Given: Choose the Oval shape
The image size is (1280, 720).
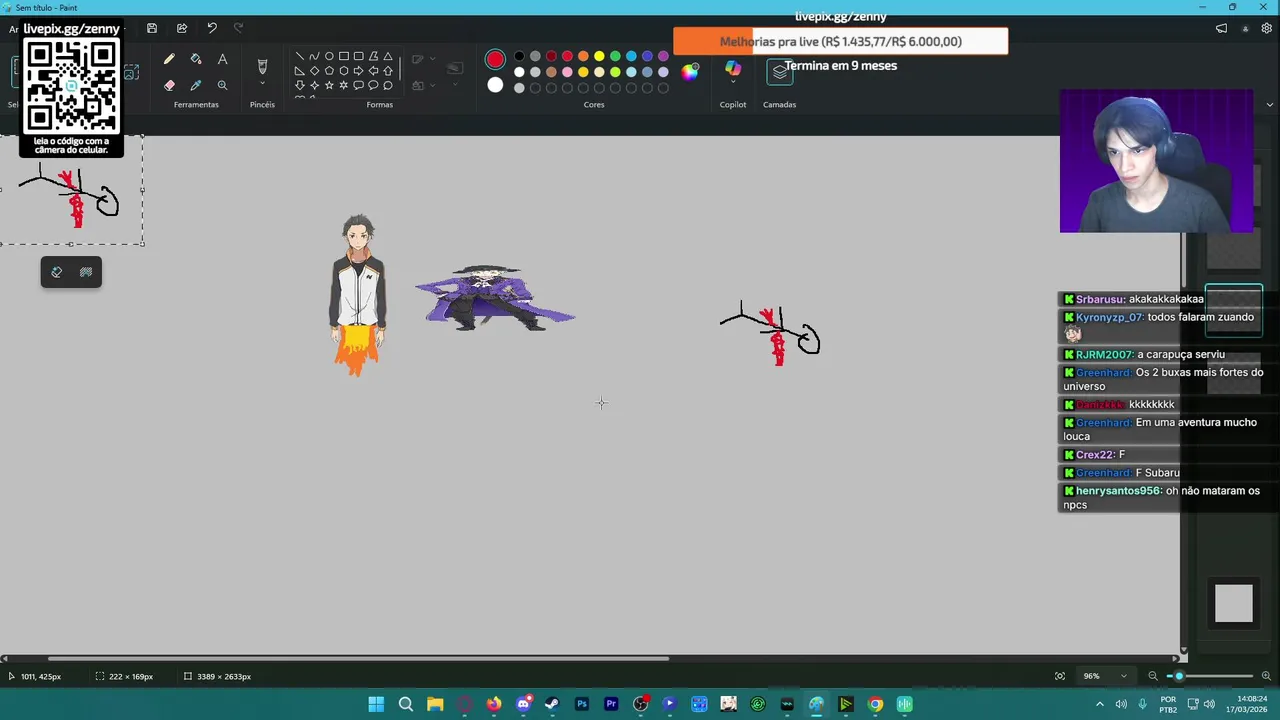Looking at the screenshot, I should [x=329, y=57].
